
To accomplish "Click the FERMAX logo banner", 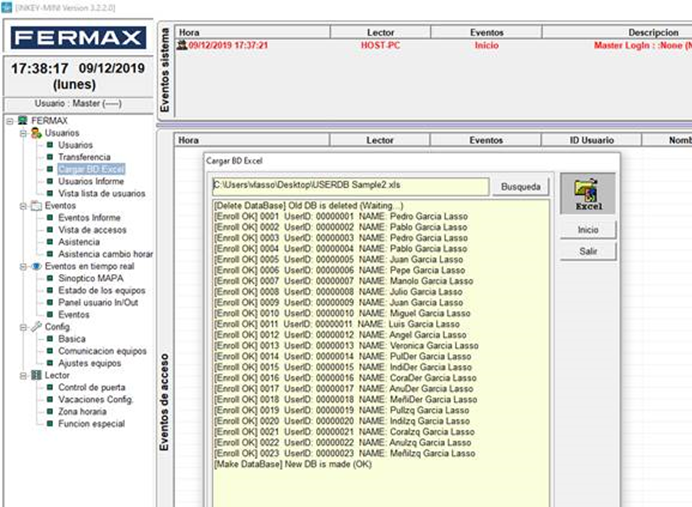I will (78, 38).
